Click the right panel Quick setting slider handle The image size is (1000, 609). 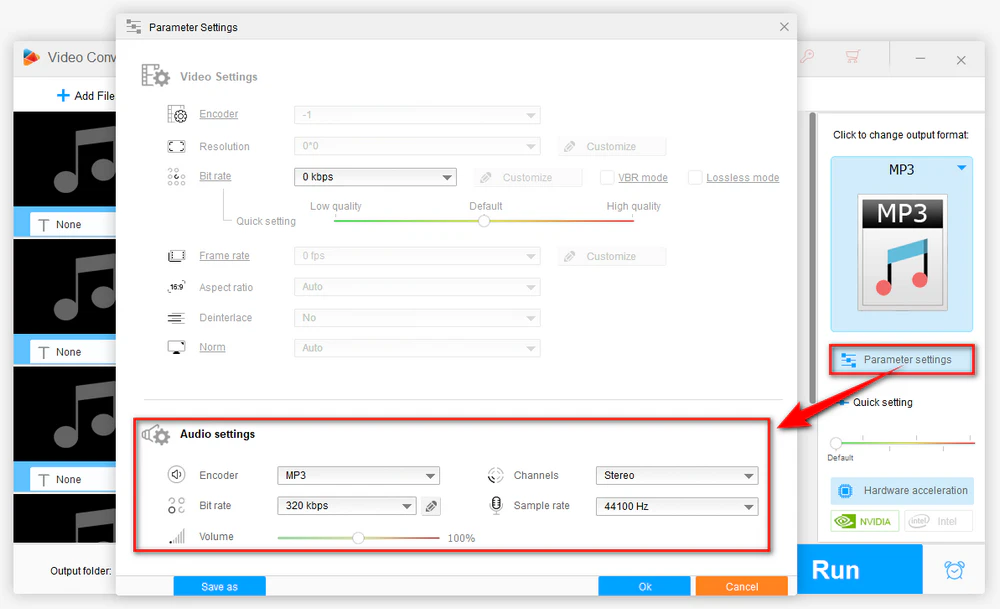tap(836, 443)
